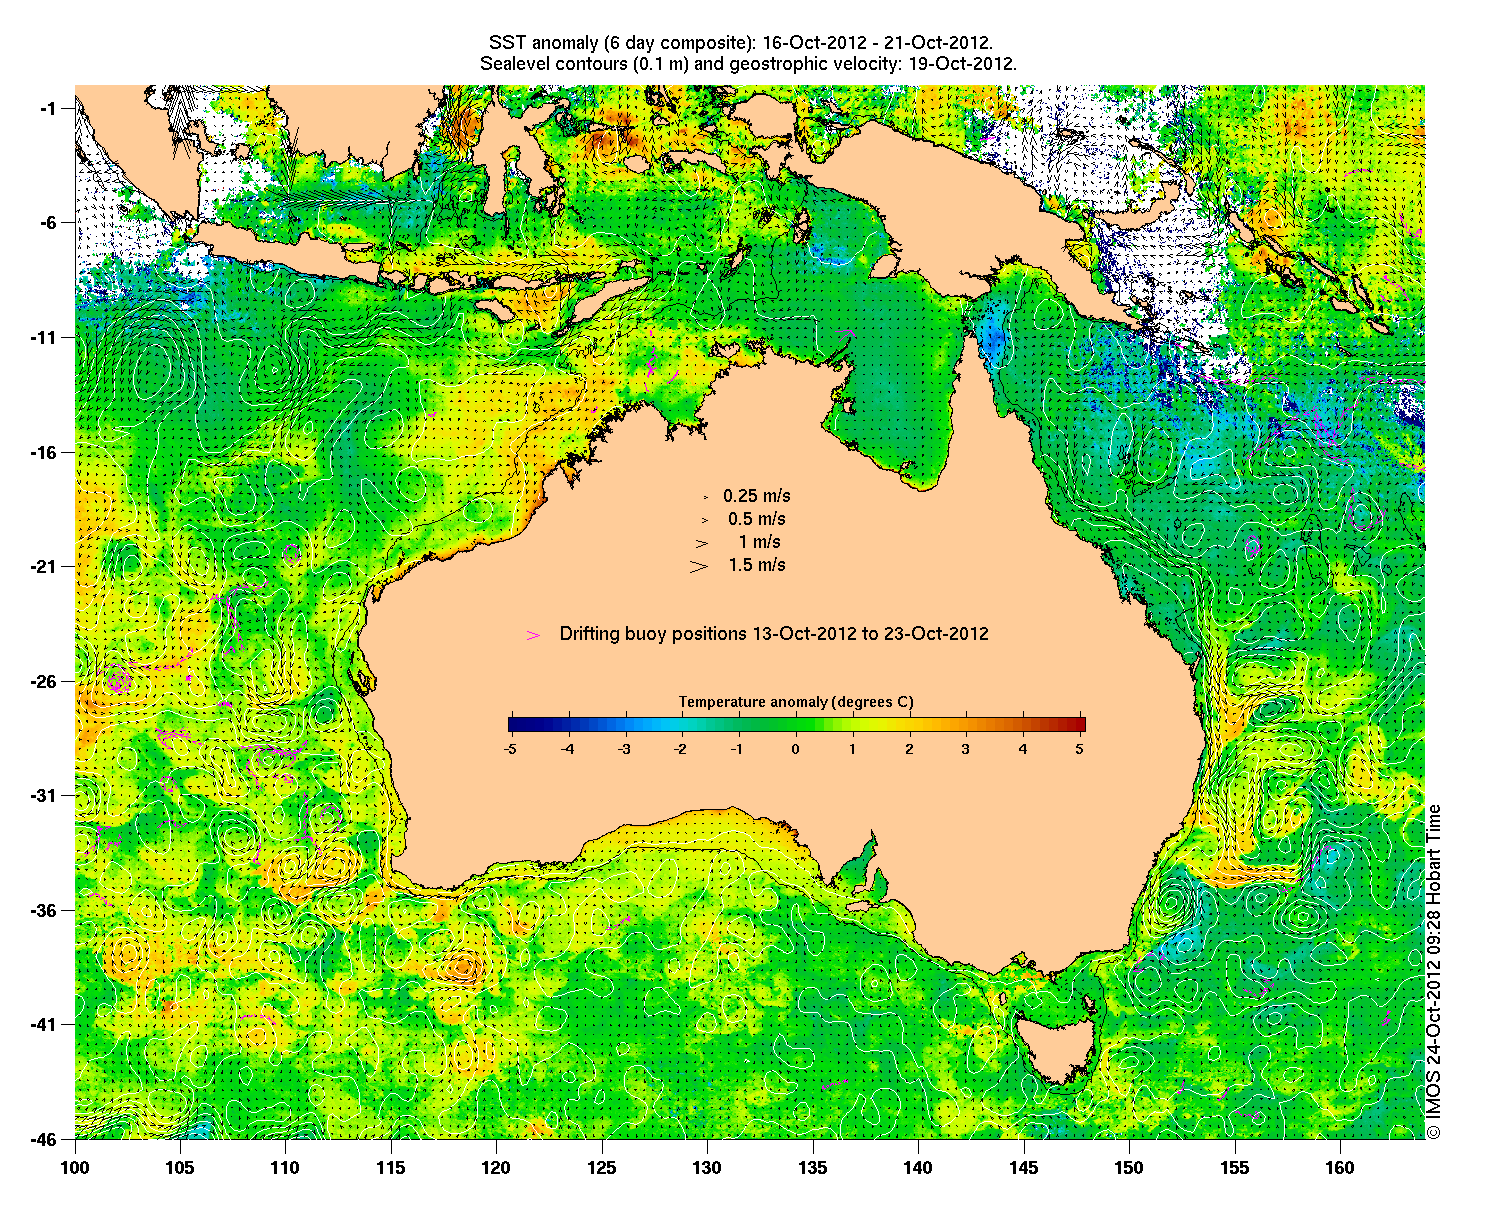1500x1225 pixels.
Task: Click the "5" tick label under the colorbar
Action: [1080, 748]
